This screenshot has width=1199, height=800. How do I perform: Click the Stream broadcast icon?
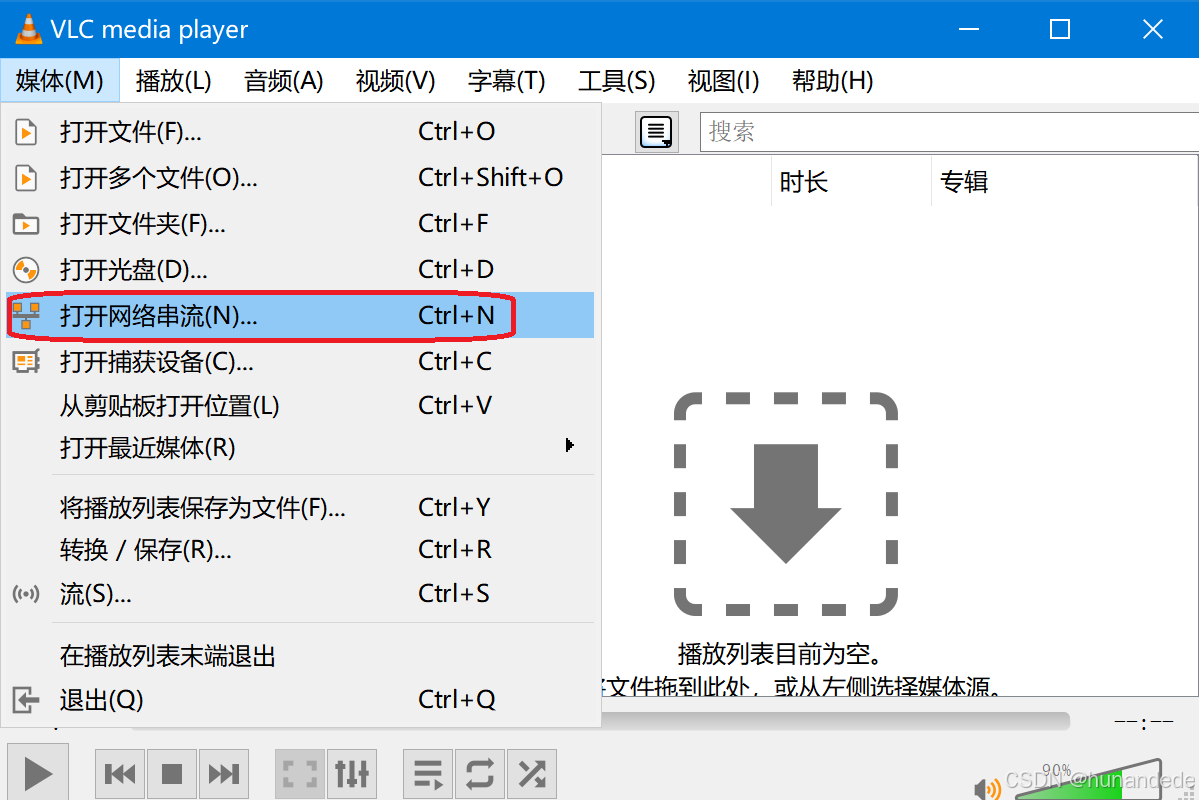click(x=26, y=593)
